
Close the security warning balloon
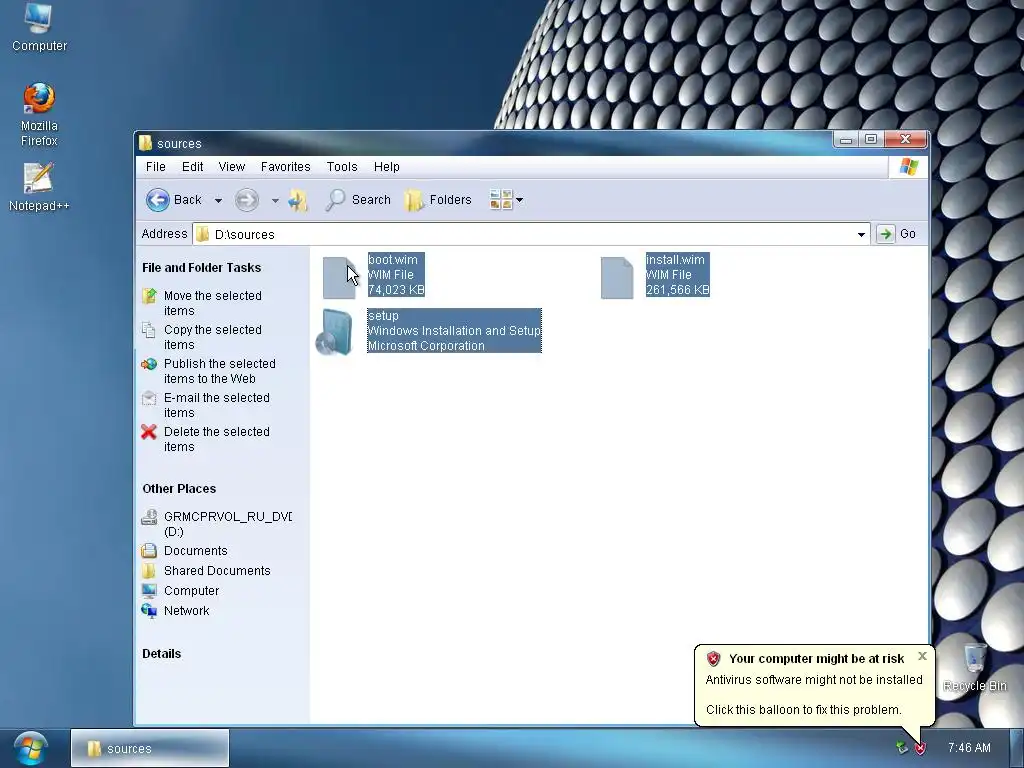(x=922, y=656)
